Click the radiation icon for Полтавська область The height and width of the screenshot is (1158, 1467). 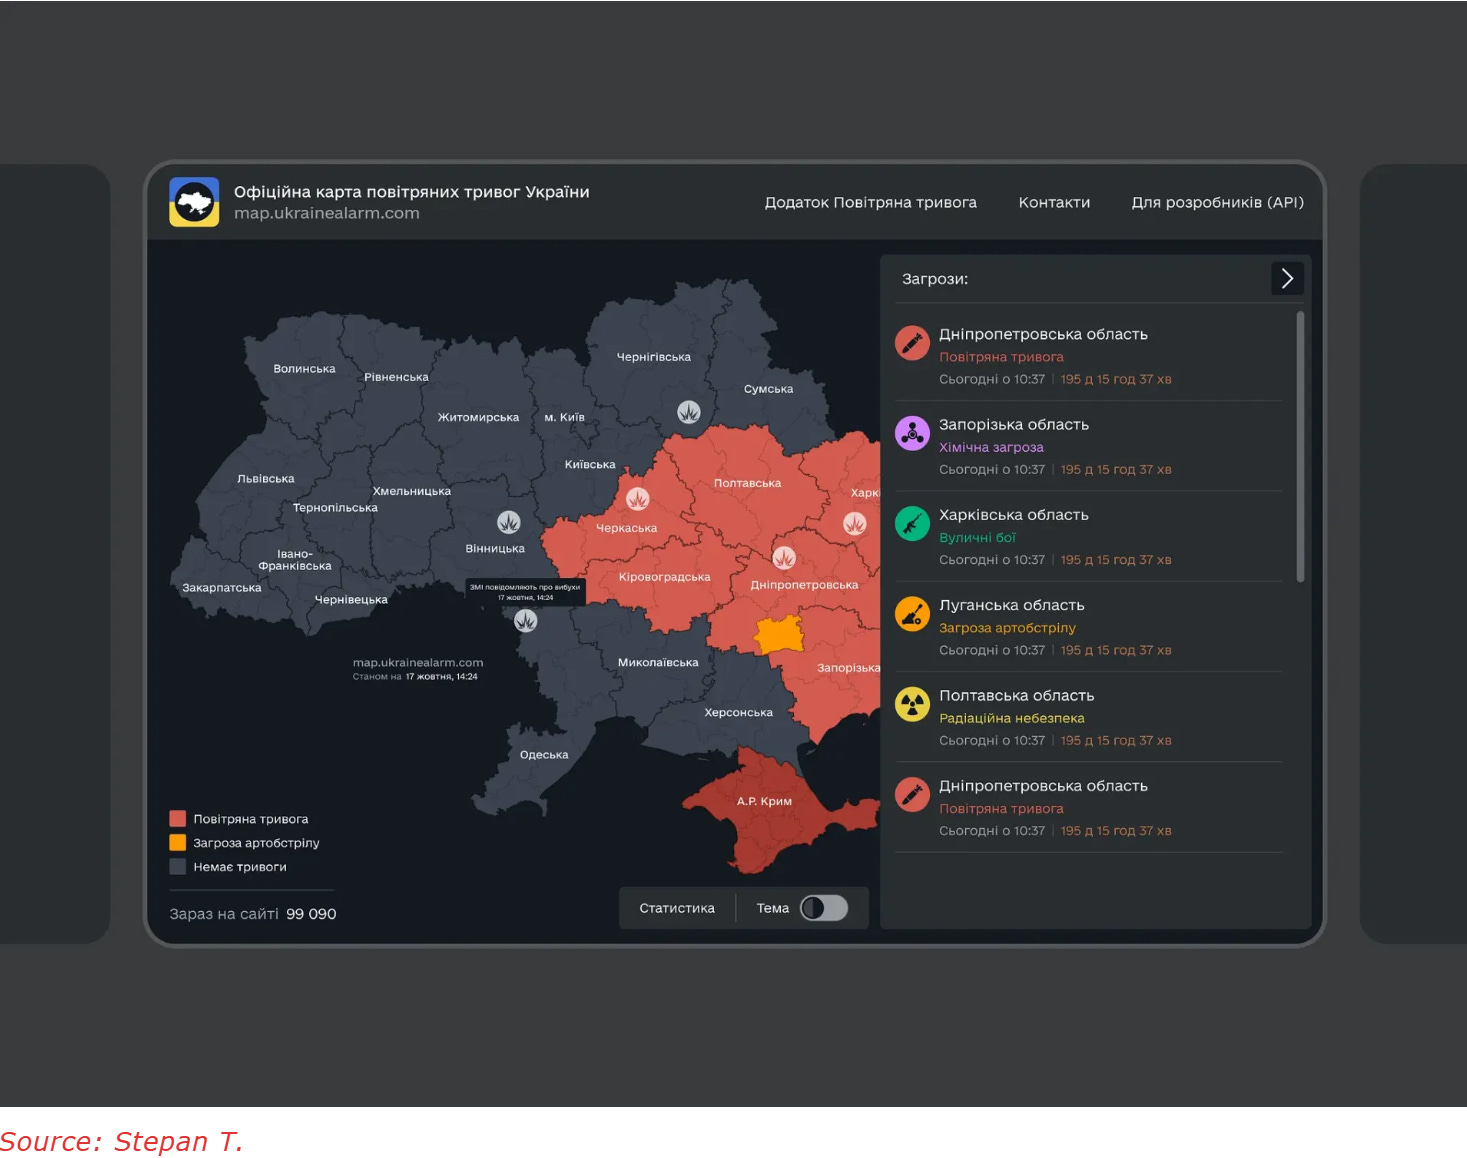tap(912, 704)
